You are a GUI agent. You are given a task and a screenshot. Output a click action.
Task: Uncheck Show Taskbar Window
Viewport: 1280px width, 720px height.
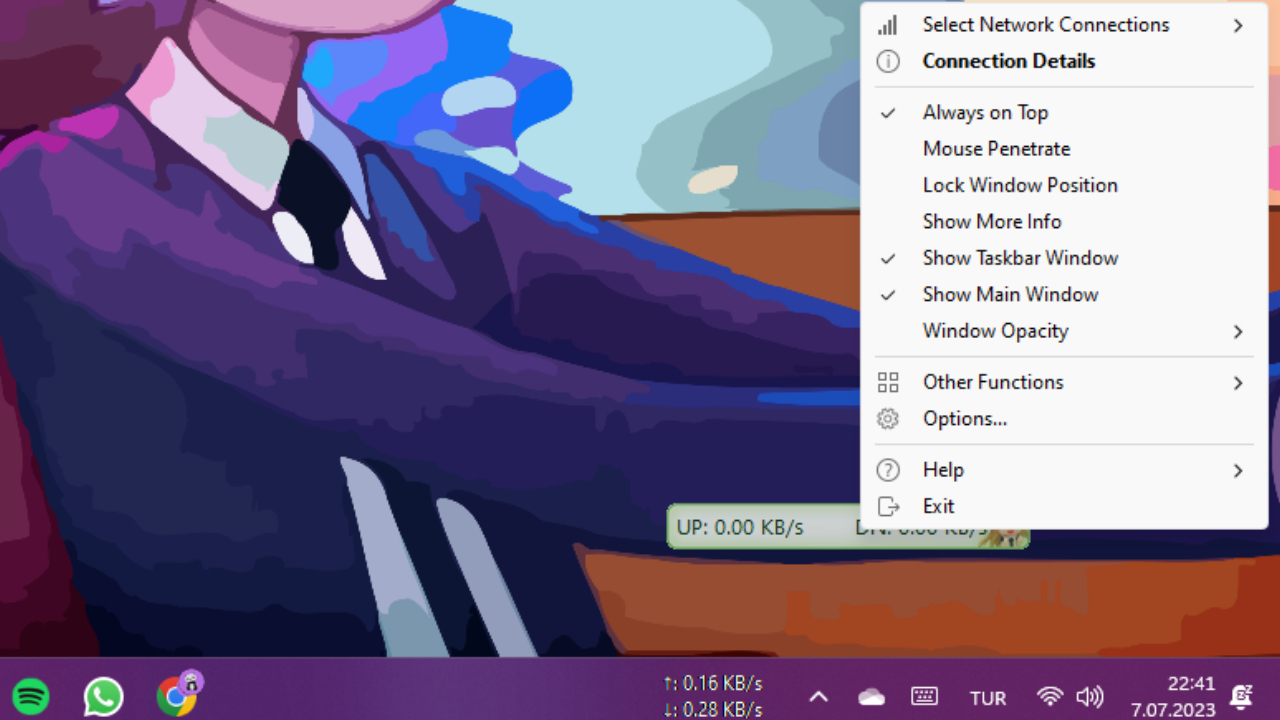1020,258
